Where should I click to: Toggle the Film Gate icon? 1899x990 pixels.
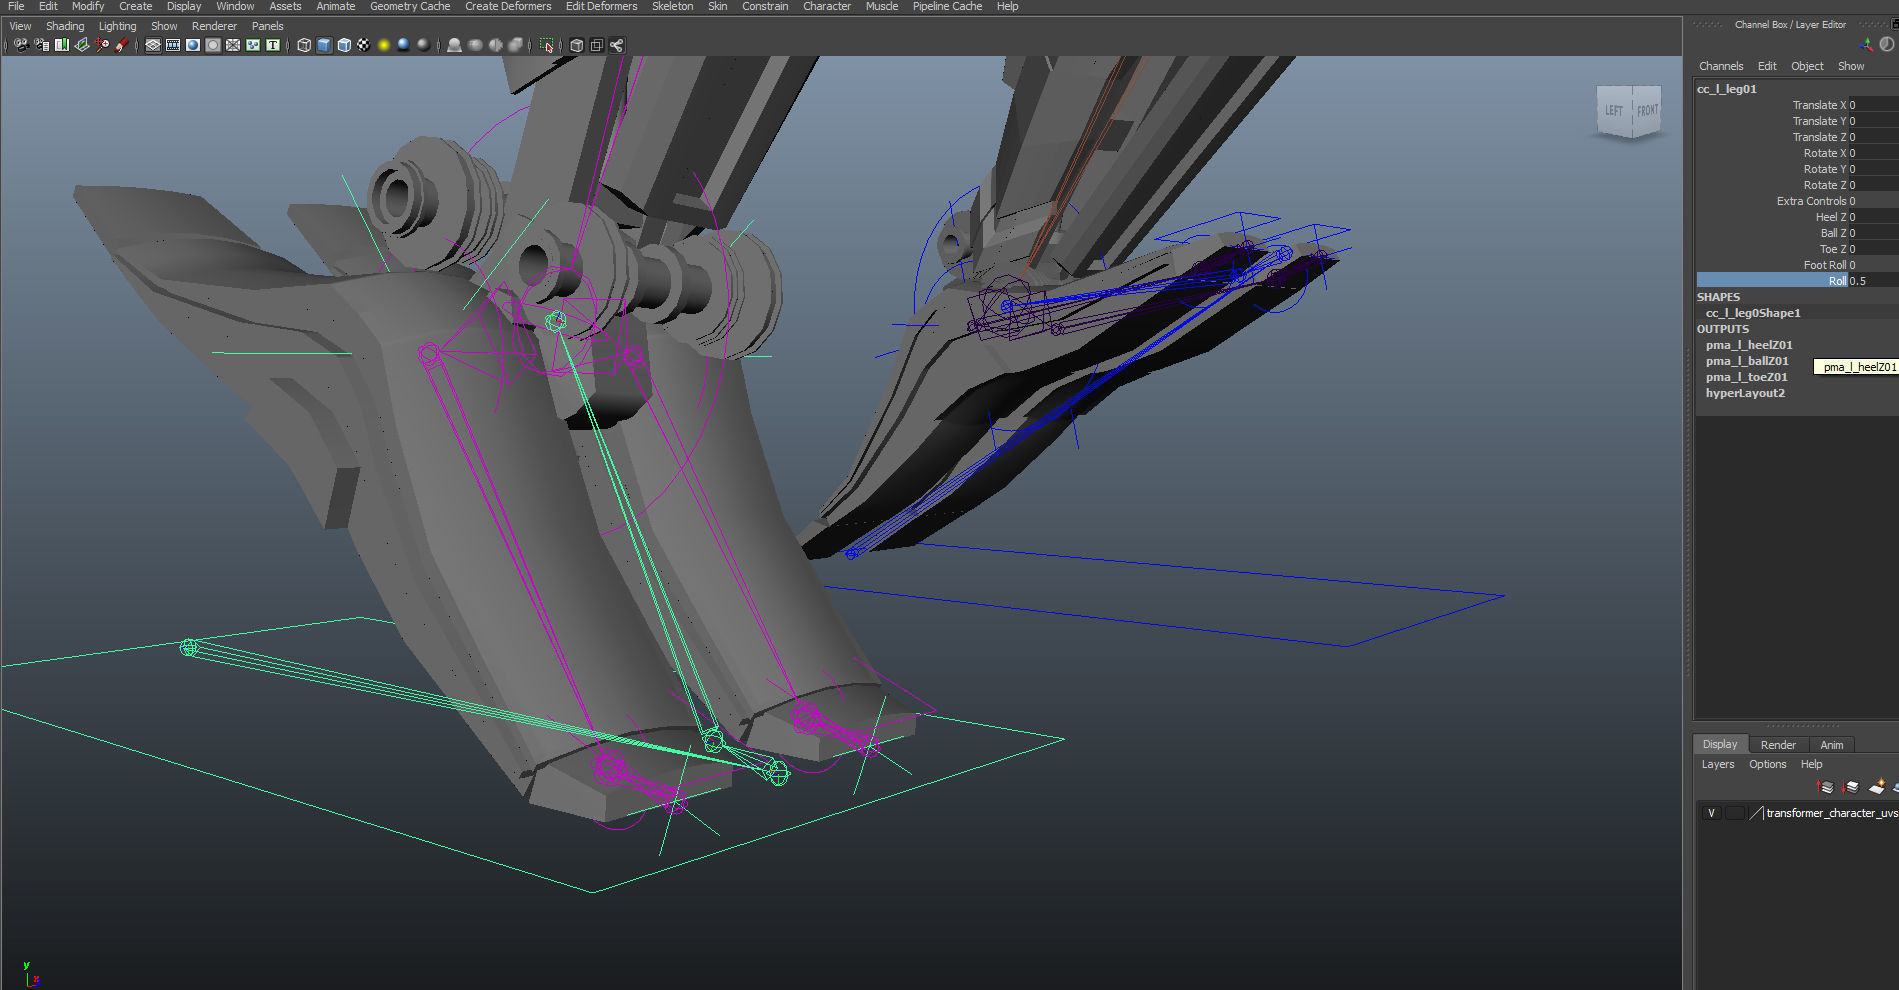pos(173,45)
